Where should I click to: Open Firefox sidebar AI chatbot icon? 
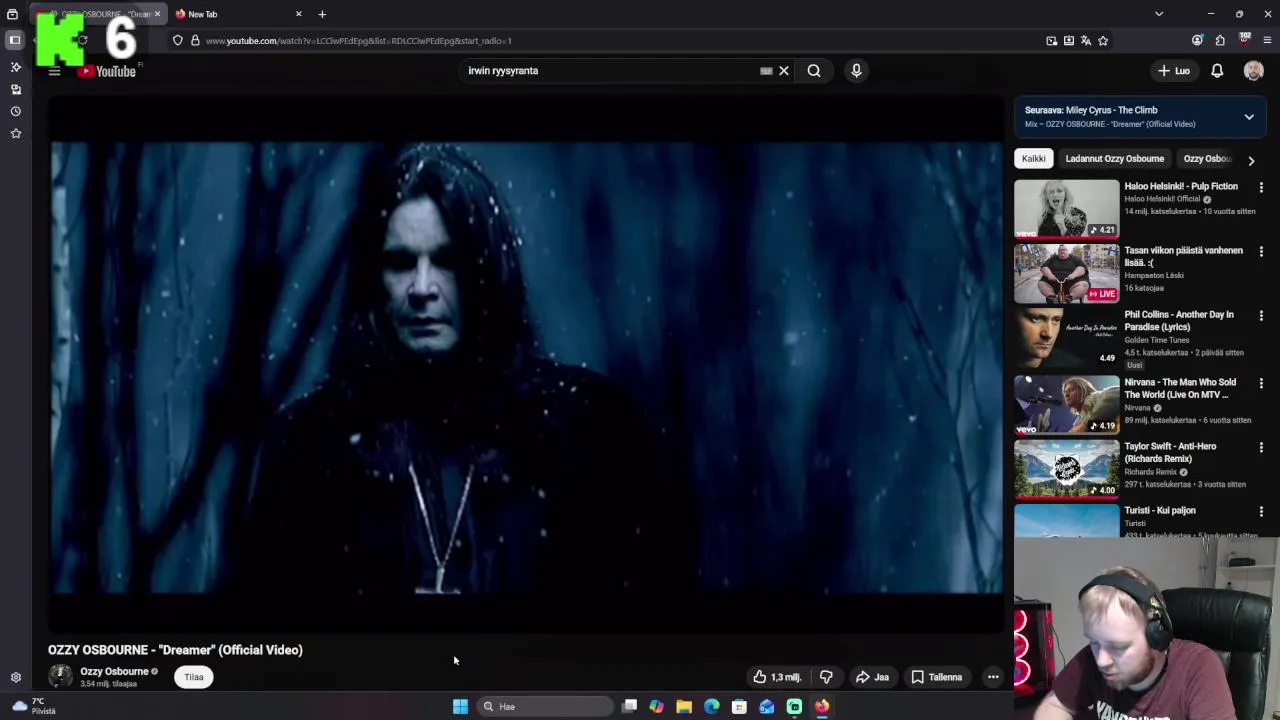[15, 67]
